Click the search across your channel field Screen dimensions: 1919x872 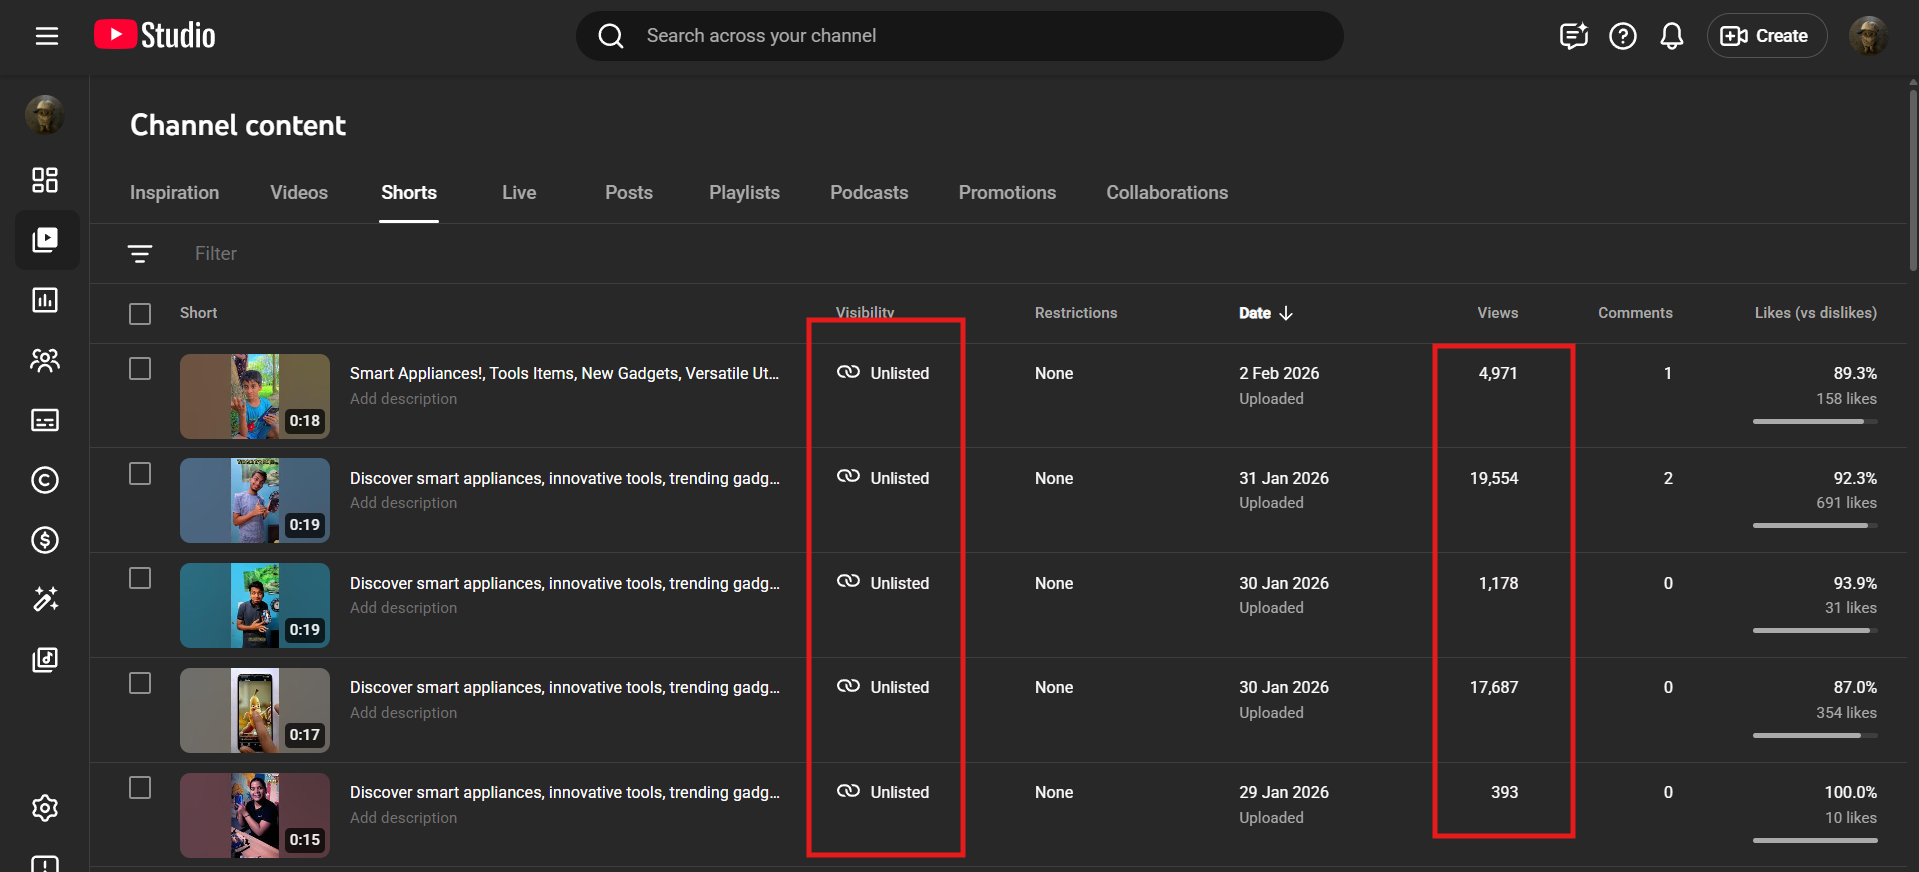[x=960, y=36]
